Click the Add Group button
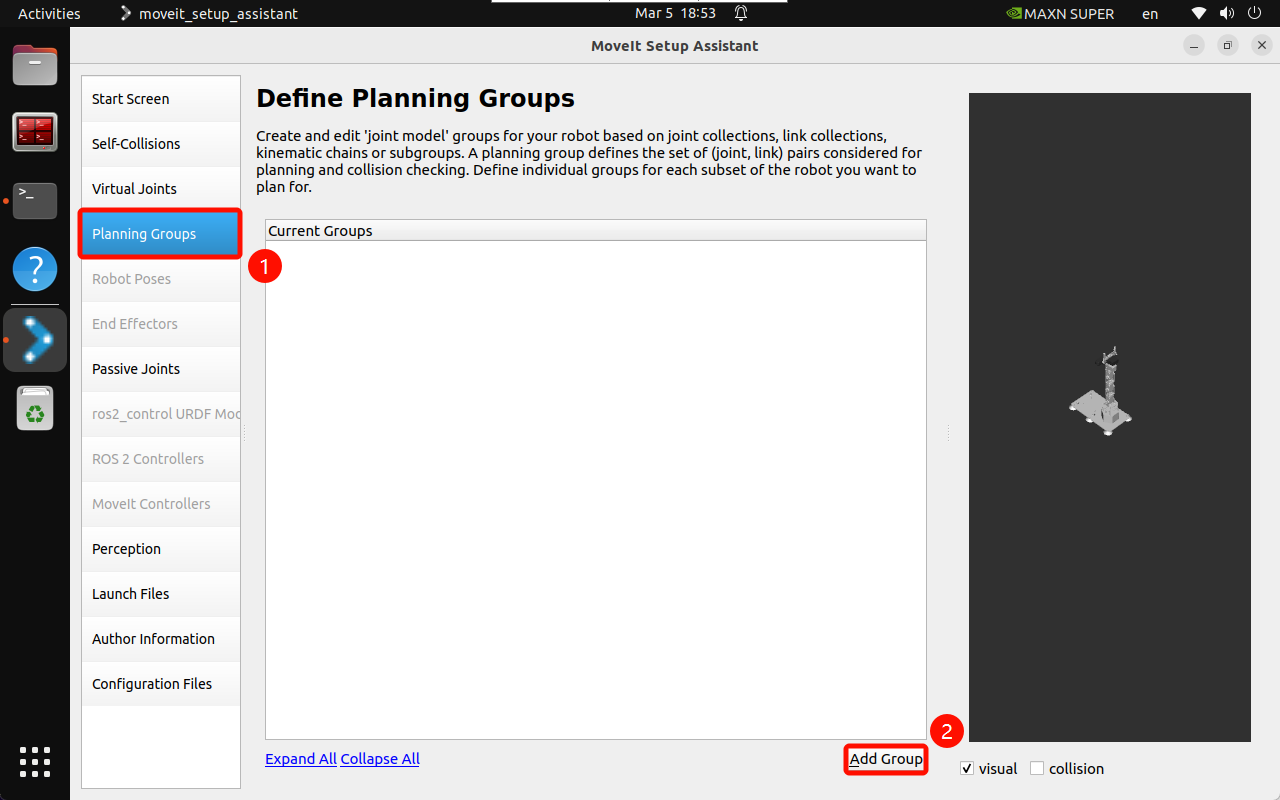This screenshot has width=1280, height=800. (x=886, y=759)
